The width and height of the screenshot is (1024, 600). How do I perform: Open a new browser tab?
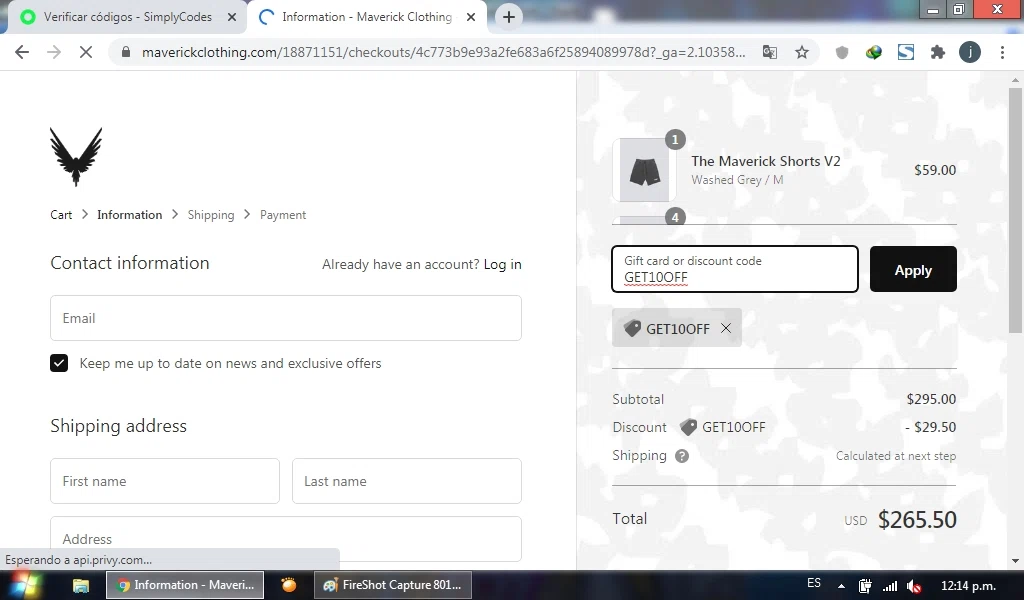pyautogui.click(x=509, y=17)
